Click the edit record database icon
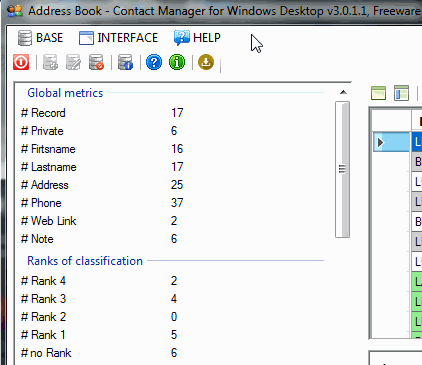This screenshot has height=365, width=422. [73, 62]
